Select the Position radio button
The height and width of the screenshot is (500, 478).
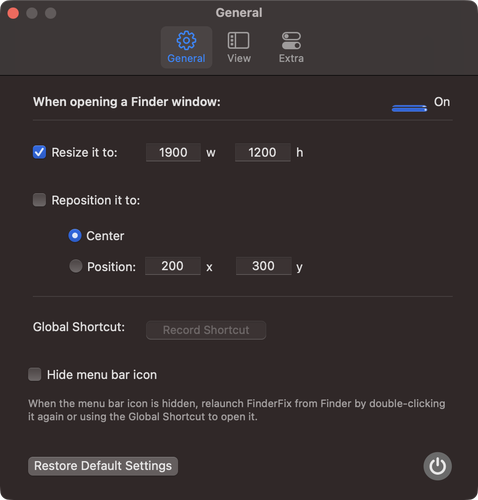coord(76,266)
